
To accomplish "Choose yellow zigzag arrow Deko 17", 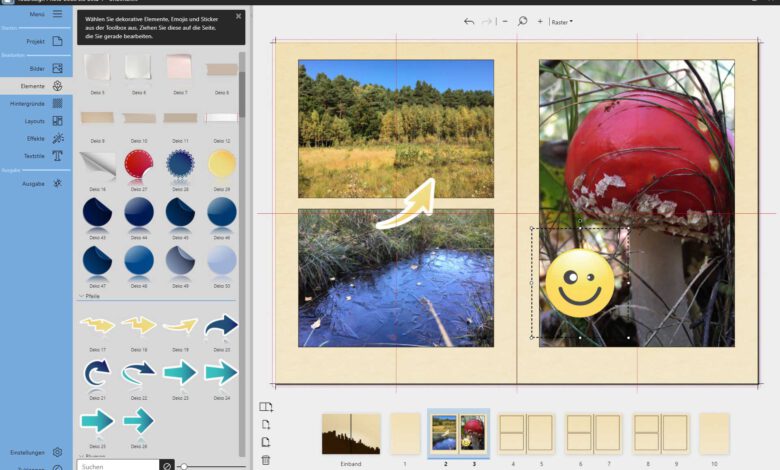I will 98,325.
